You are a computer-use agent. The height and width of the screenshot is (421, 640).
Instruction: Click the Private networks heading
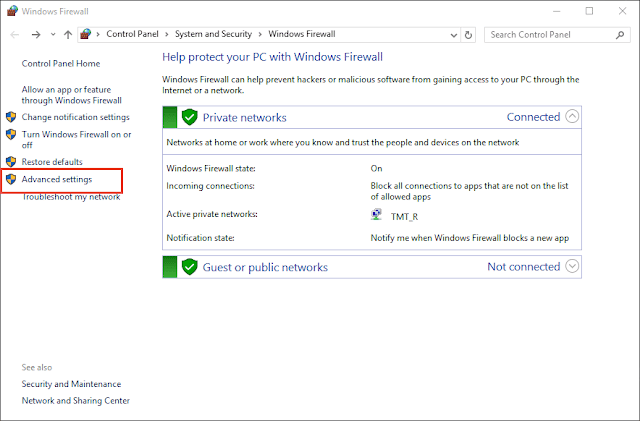tap(244, 118)
